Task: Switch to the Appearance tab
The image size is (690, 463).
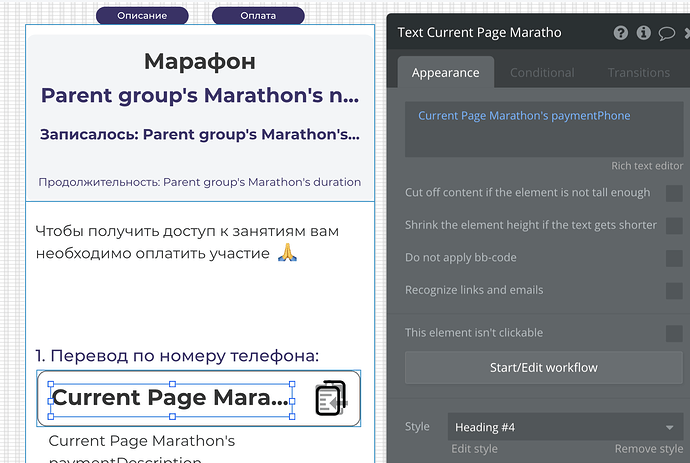Action: pyautogui.click(x=445, y=72)
